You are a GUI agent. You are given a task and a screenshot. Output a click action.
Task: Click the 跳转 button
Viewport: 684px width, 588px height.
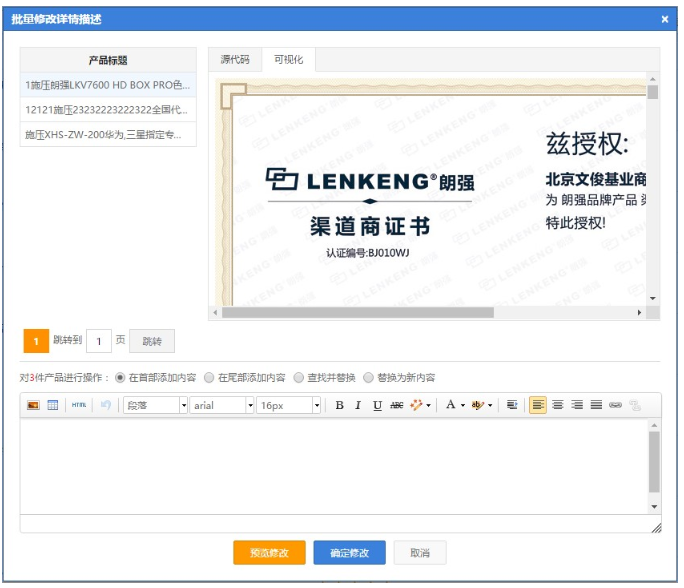[x=152, y=341]
